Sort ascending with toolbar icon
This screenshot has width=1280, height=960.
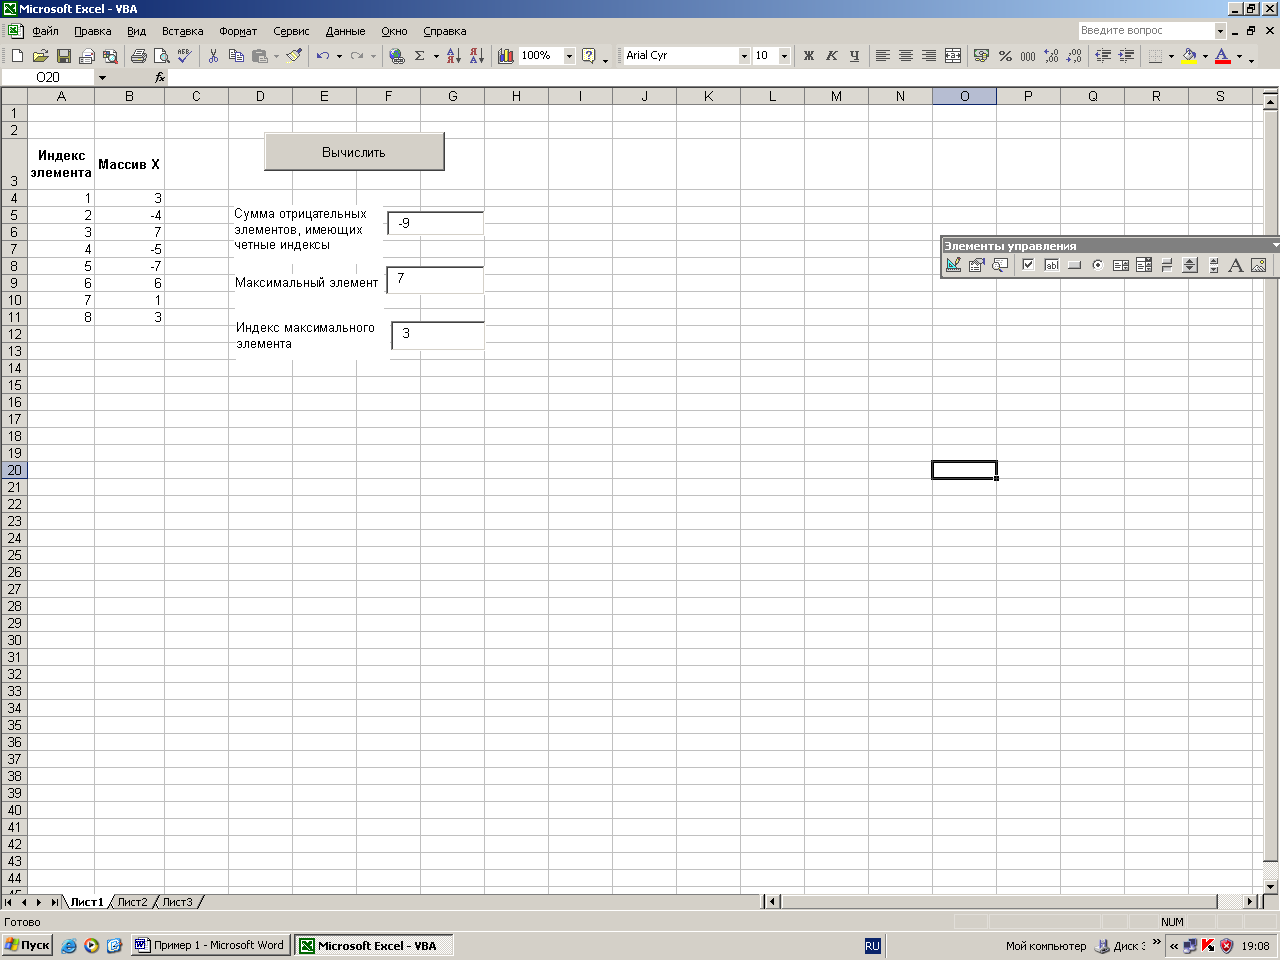click(453, 56)
